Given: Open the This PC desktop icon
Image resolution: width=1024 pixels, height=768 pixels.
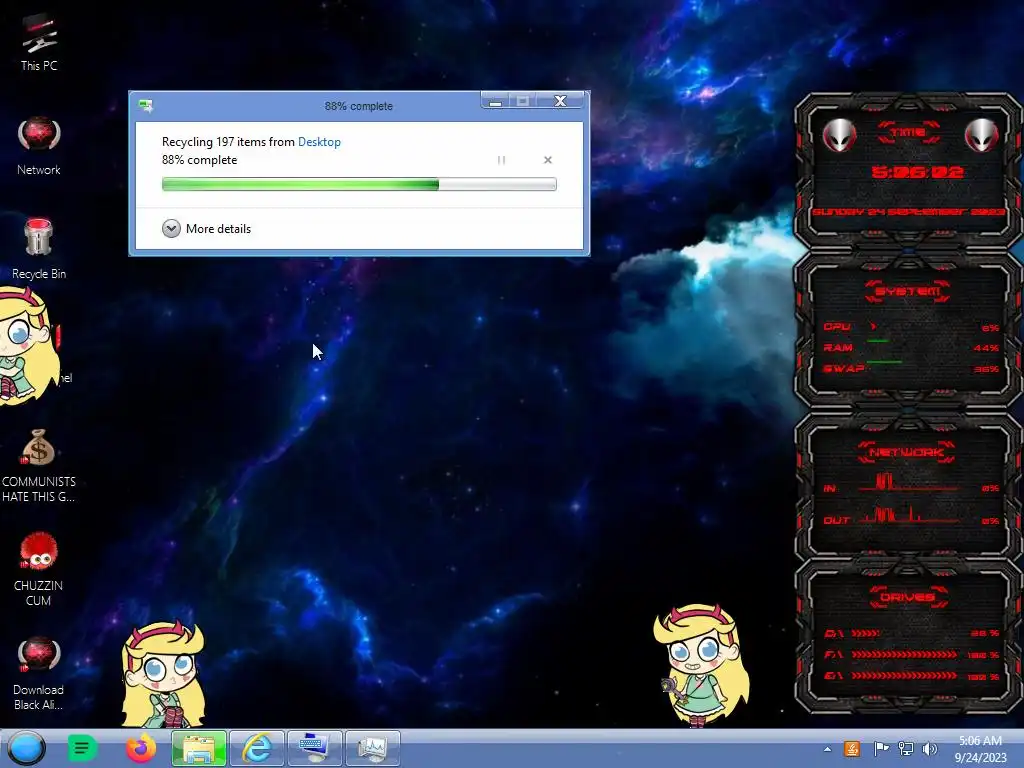Looking at the screenshot, I should coord(39,42).
